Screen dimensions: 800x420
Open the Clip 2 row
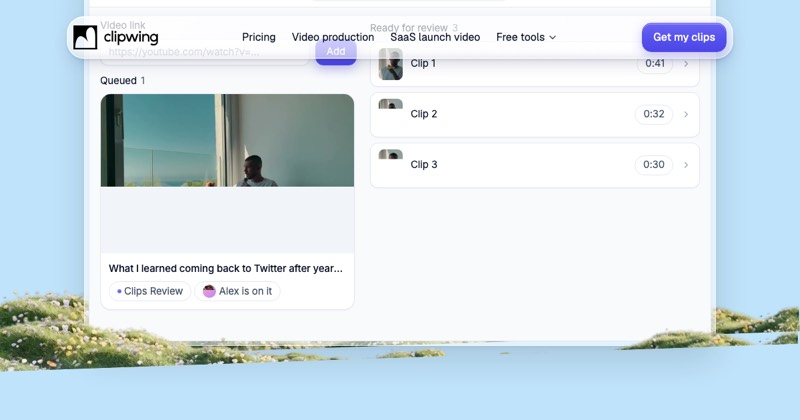pos(535,114)
